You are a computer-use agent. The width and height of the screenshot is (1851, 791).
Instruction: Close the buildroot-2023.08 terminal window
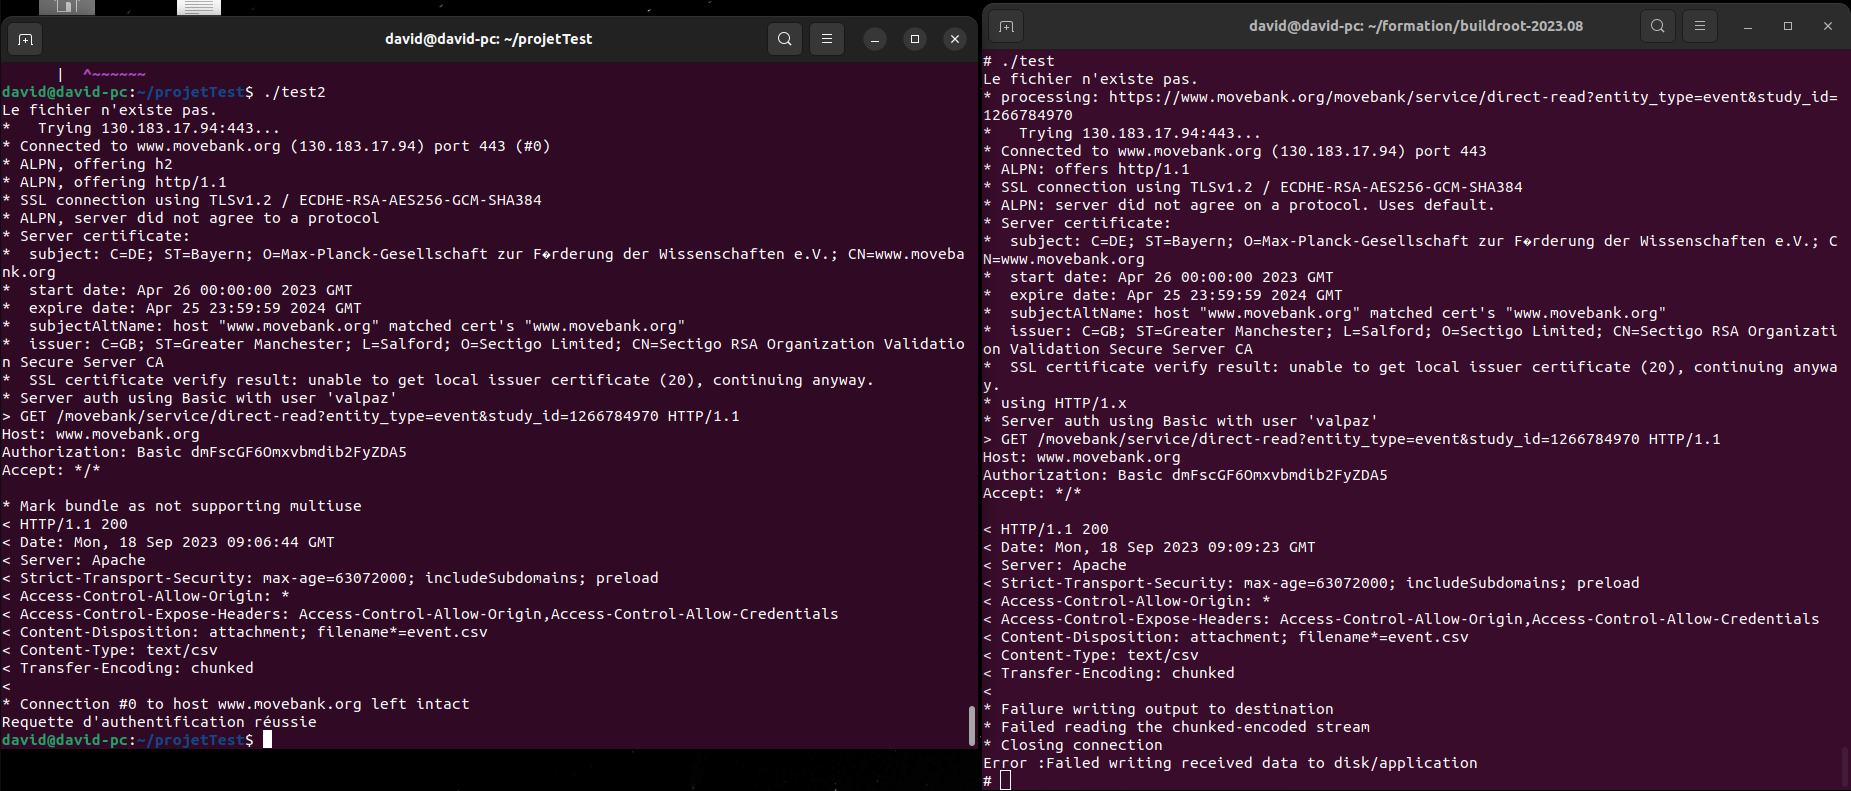point(1828,26)
